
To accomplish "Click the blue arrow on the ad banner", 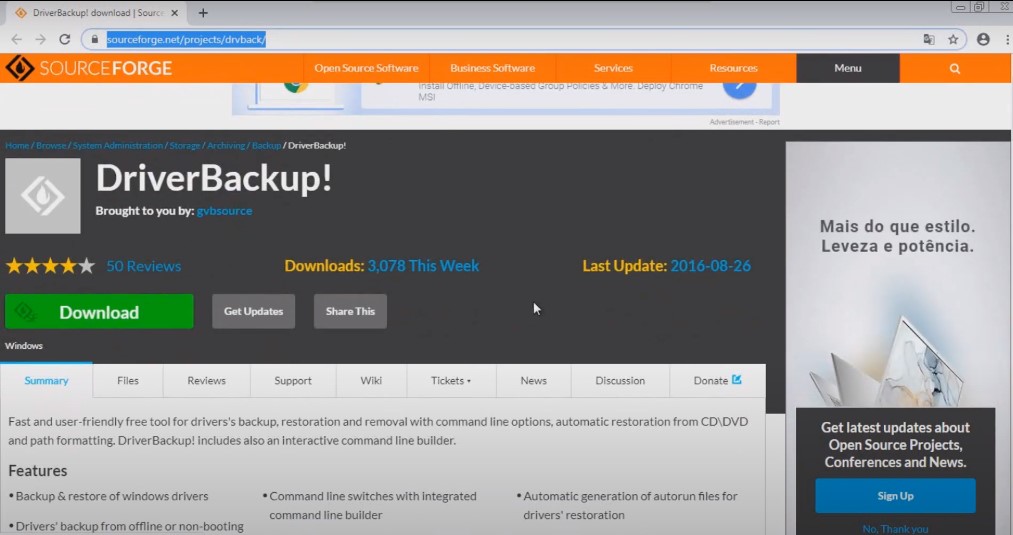I will coord(740,87).
